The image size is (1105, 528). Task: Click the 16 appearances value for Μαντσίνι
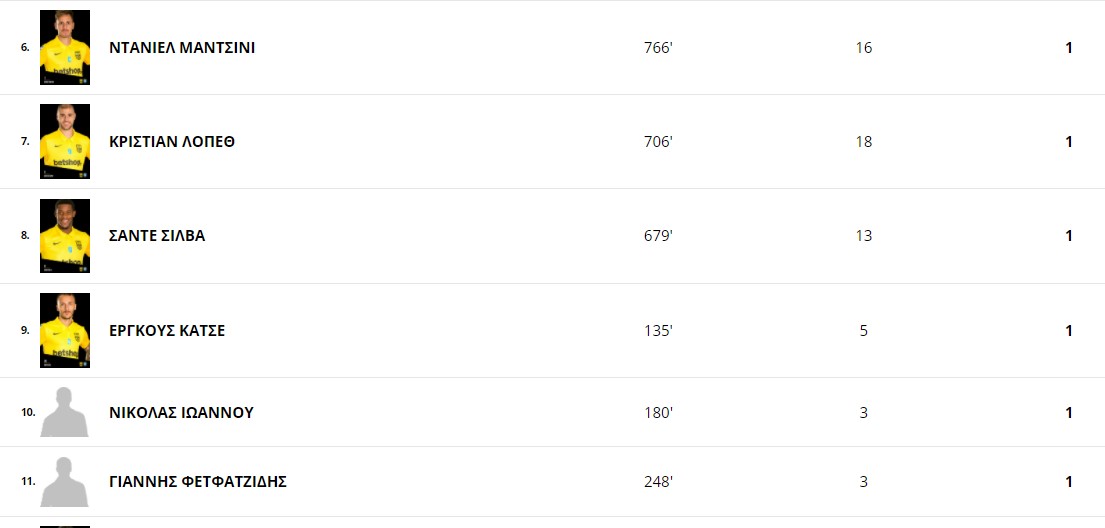pyautogui.click(x=863, y=48)
